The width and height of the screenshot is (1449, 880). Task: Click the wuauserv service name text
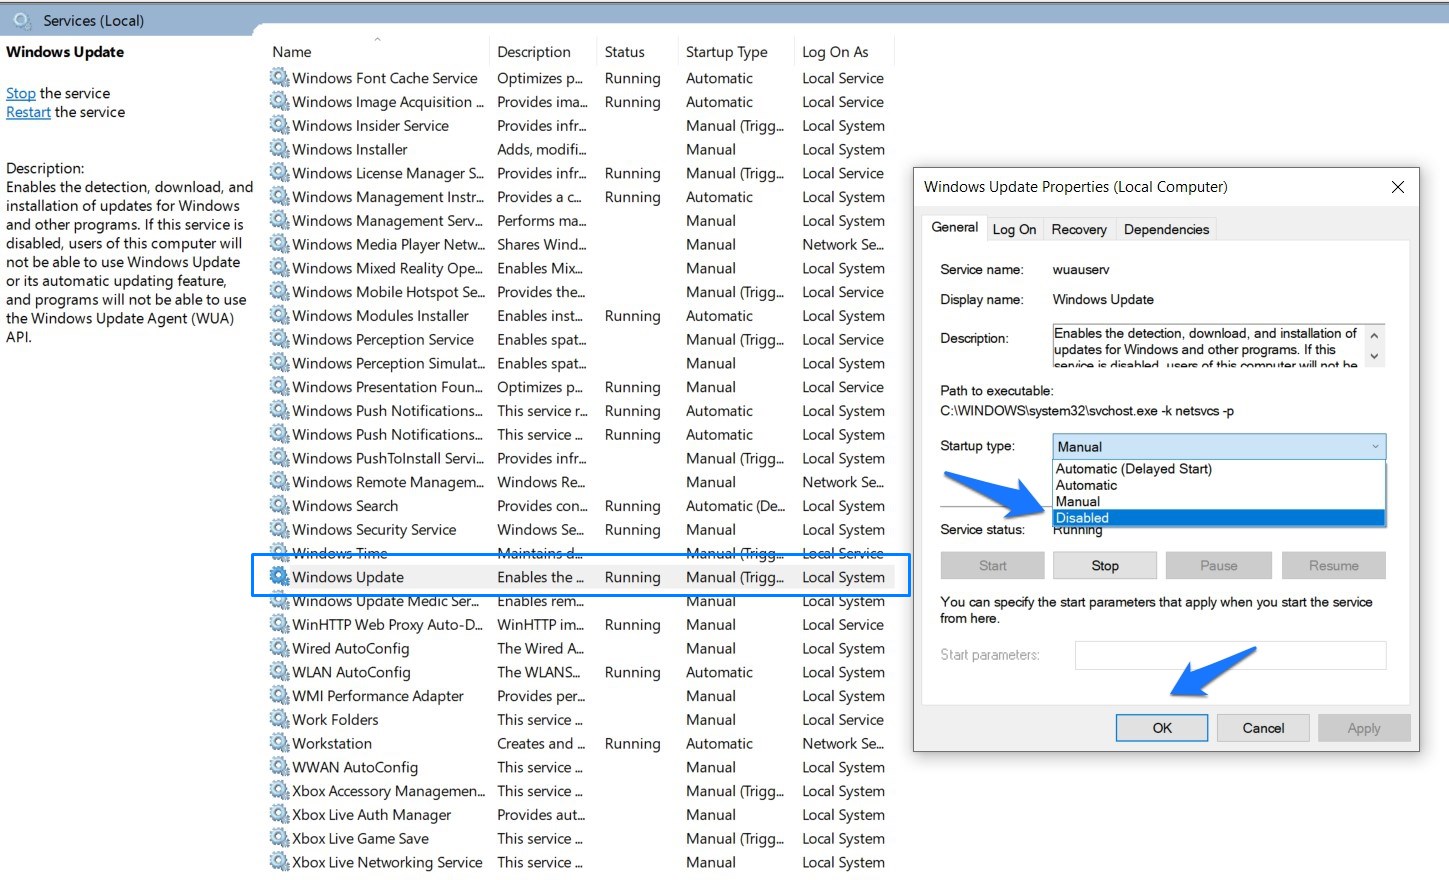pyautogui.click(x=1081, y=270)
